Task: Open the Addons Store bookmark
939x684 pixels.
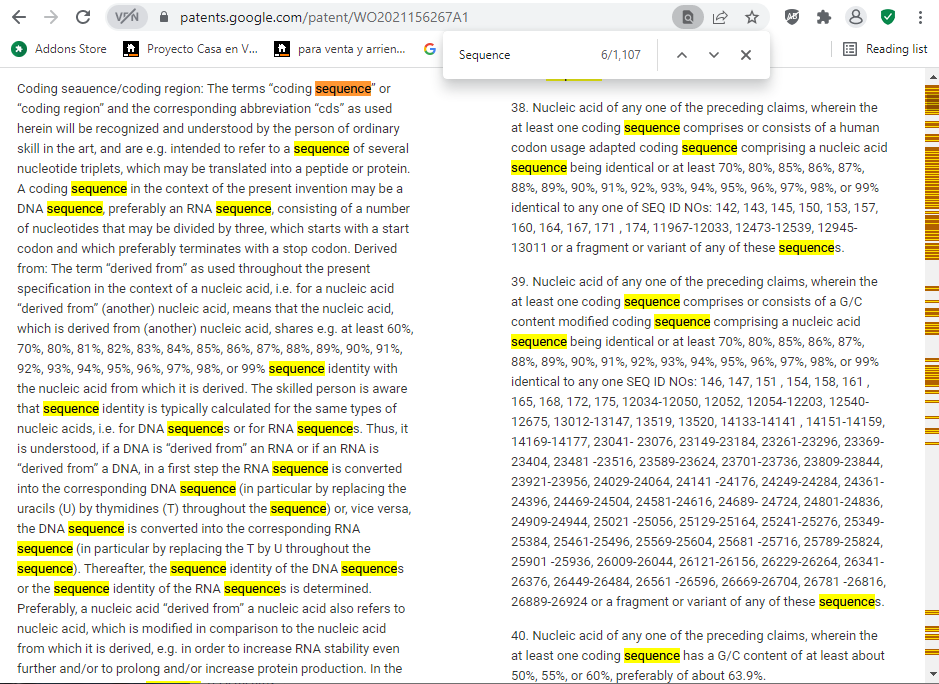Action: coord(60,48)
